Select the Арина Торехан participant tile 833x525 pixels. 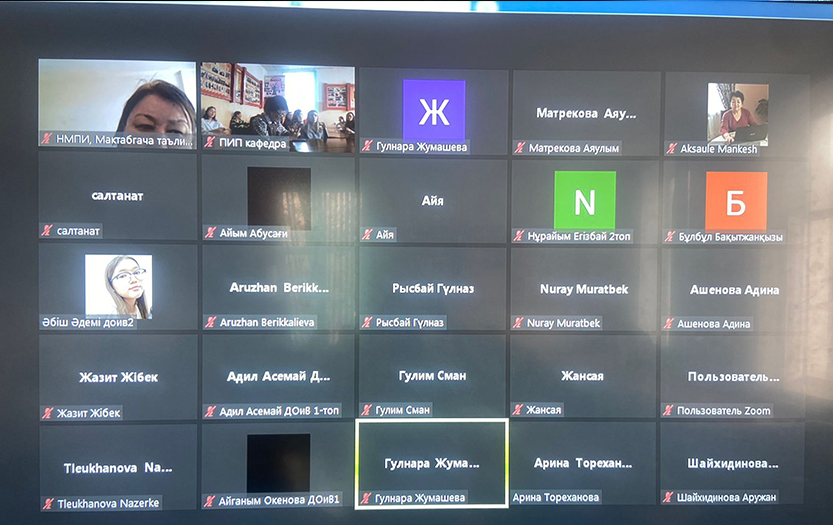tap(583, 464)
